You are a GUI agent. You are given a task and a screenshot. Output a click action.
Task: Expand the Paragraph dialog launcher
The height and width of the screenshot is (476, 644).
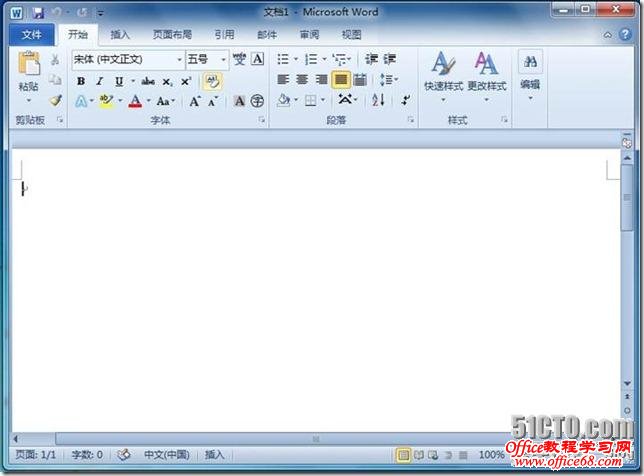411,120
